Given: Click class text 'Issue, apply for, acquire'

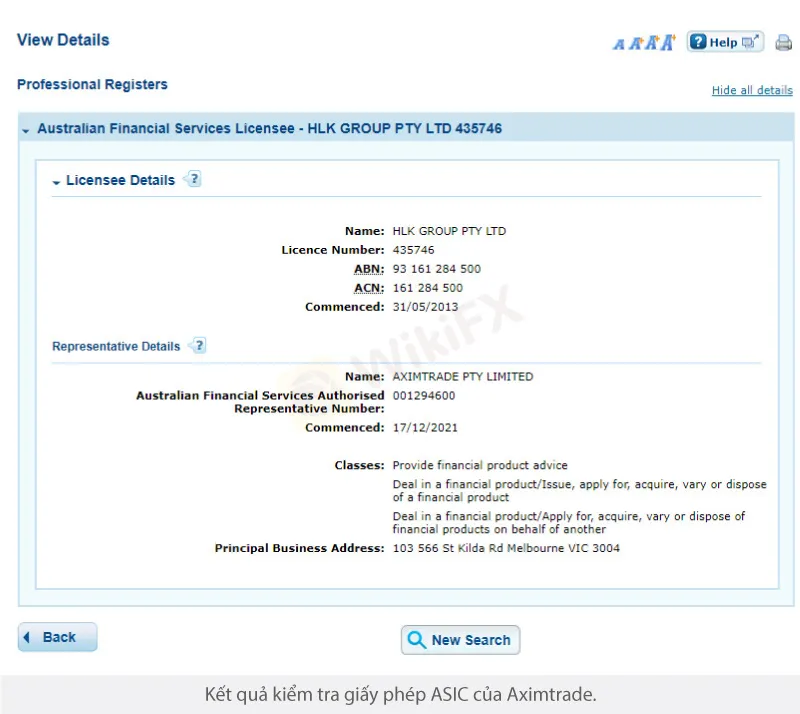Looking at the screenshot, I should point(609,484).
